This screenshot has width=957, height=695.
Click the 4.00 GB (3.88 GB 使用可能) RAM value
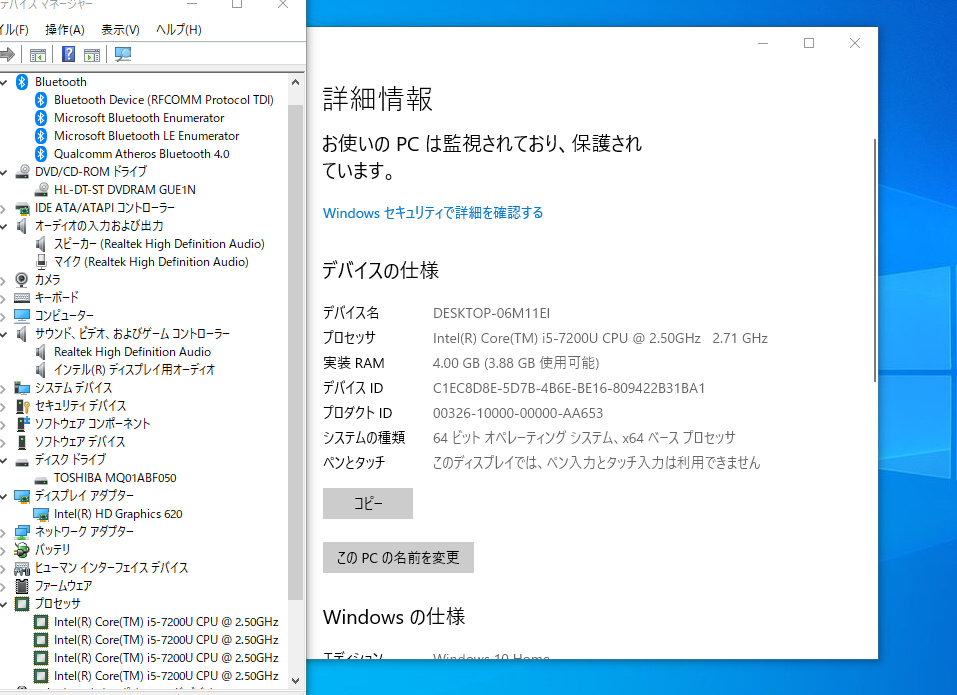tap(516, 363)
